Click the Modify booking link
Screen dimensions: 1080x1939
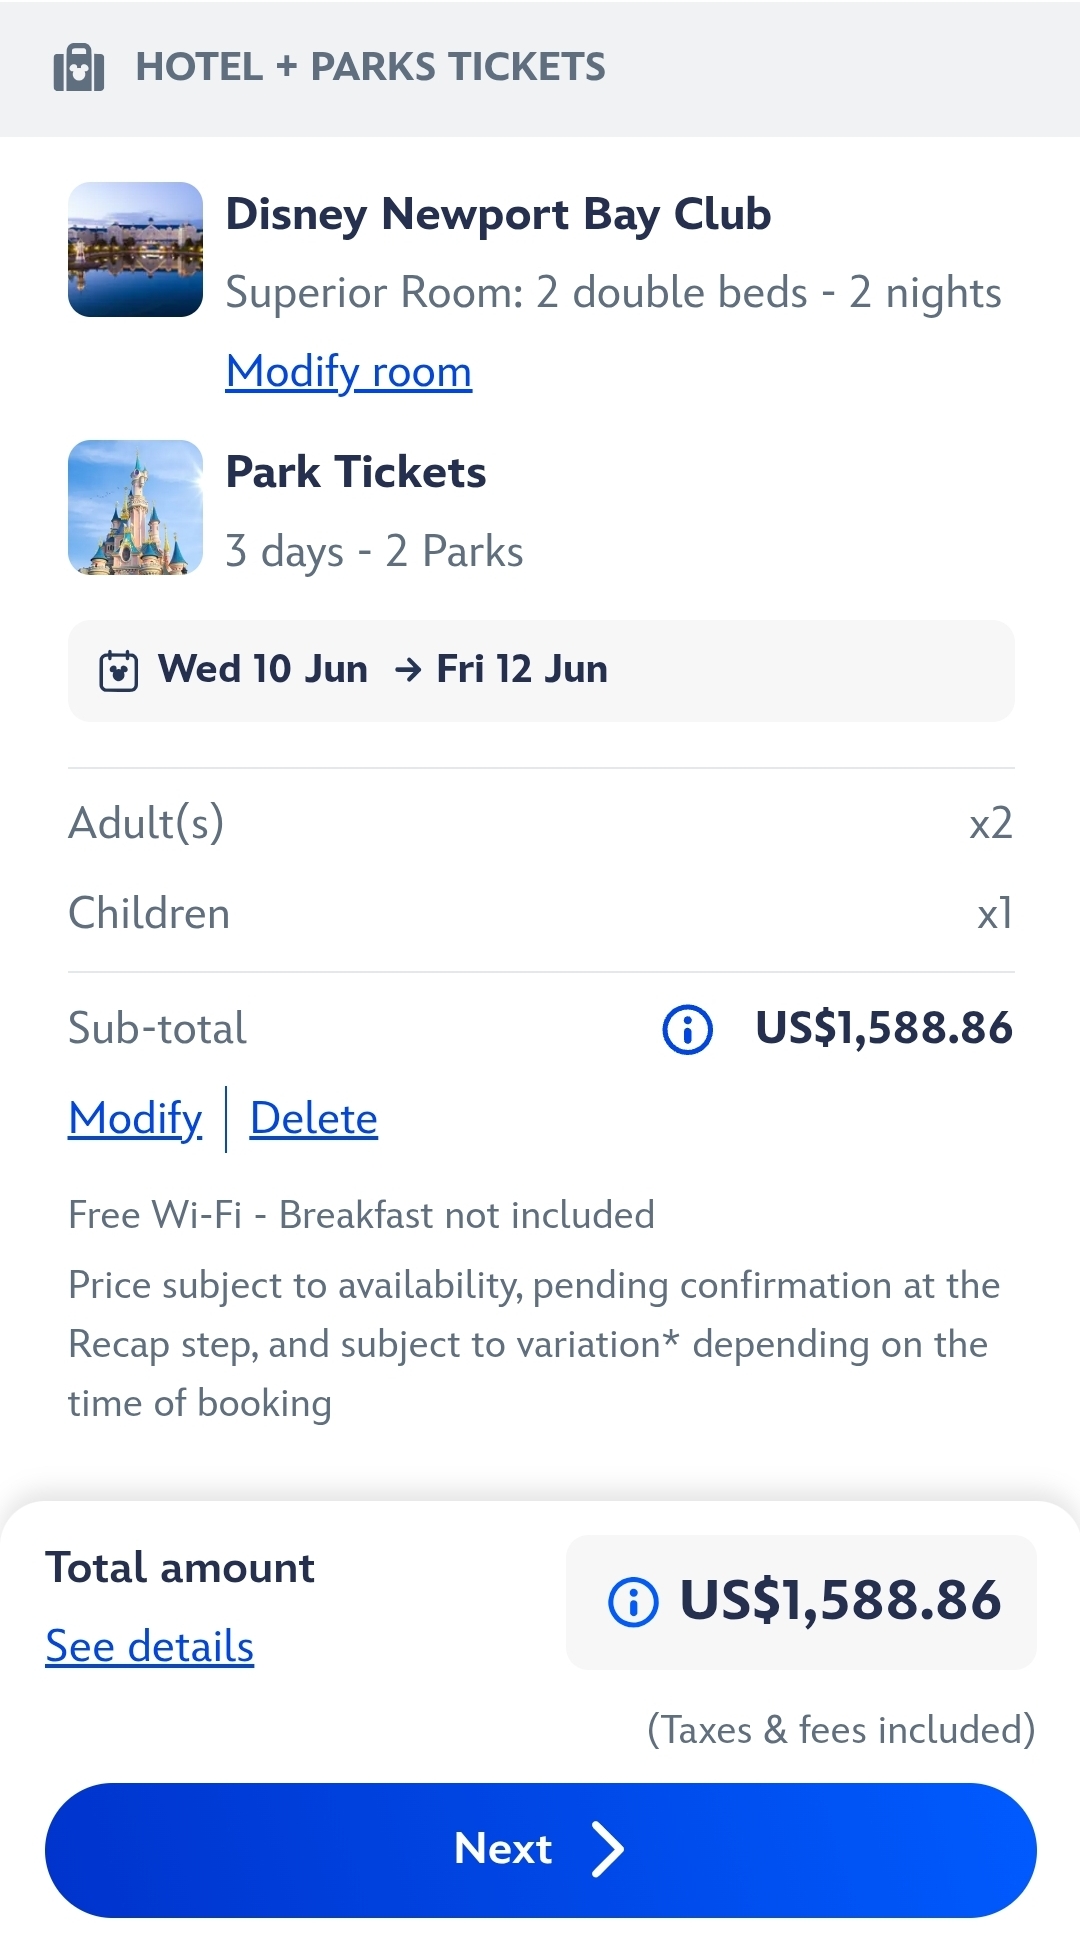tap(135, 1119)
